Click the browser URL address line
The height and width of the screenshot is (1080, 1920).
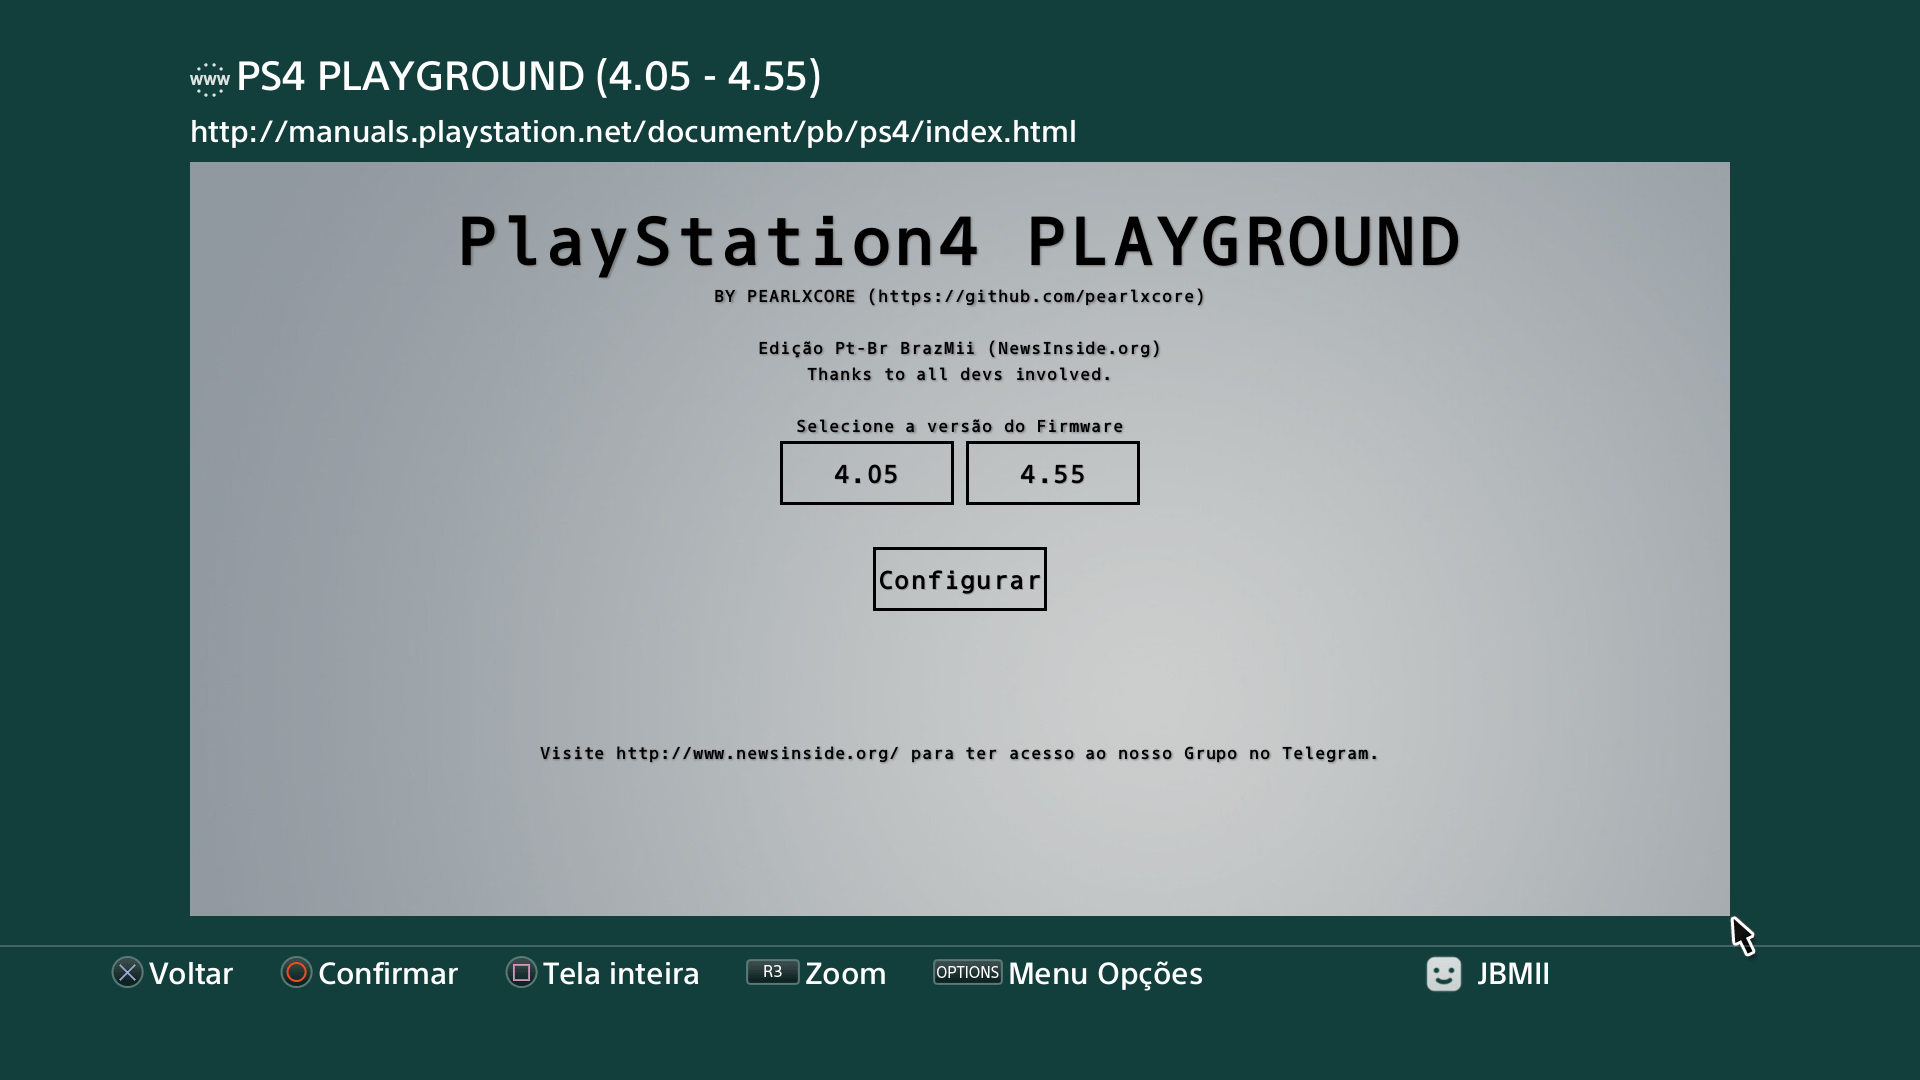pos(633,131)
